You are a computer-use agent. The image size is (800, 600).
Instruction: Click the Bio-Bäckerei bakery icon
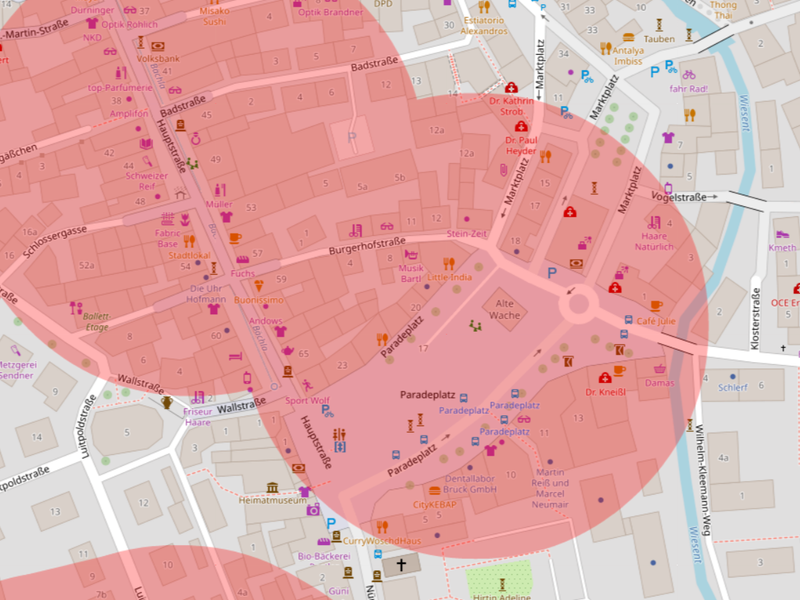tap(323, 542)
